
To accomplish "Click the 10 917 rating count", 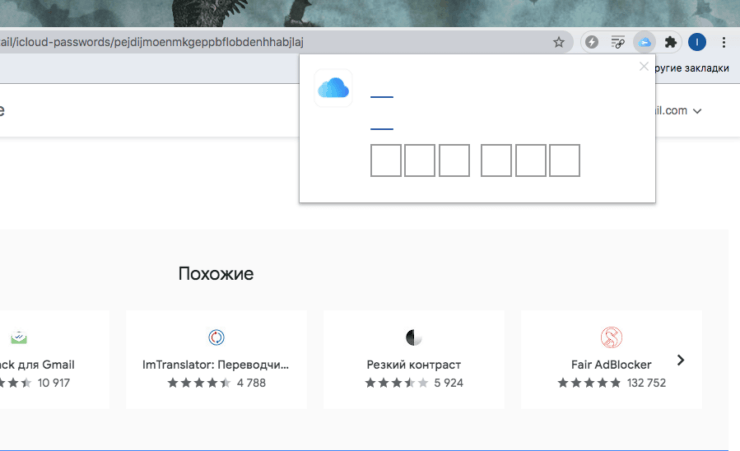I will [54, 383].
